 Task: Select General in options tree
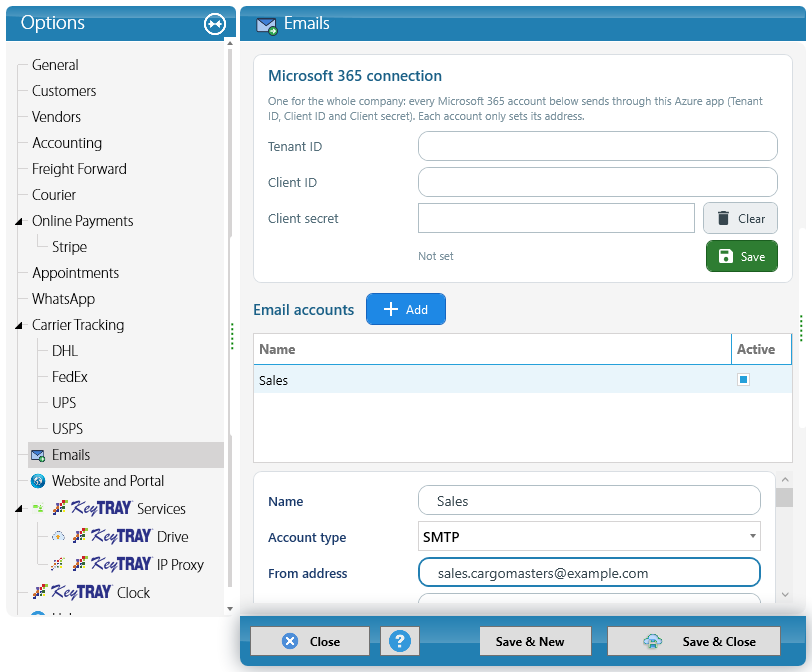55,65
